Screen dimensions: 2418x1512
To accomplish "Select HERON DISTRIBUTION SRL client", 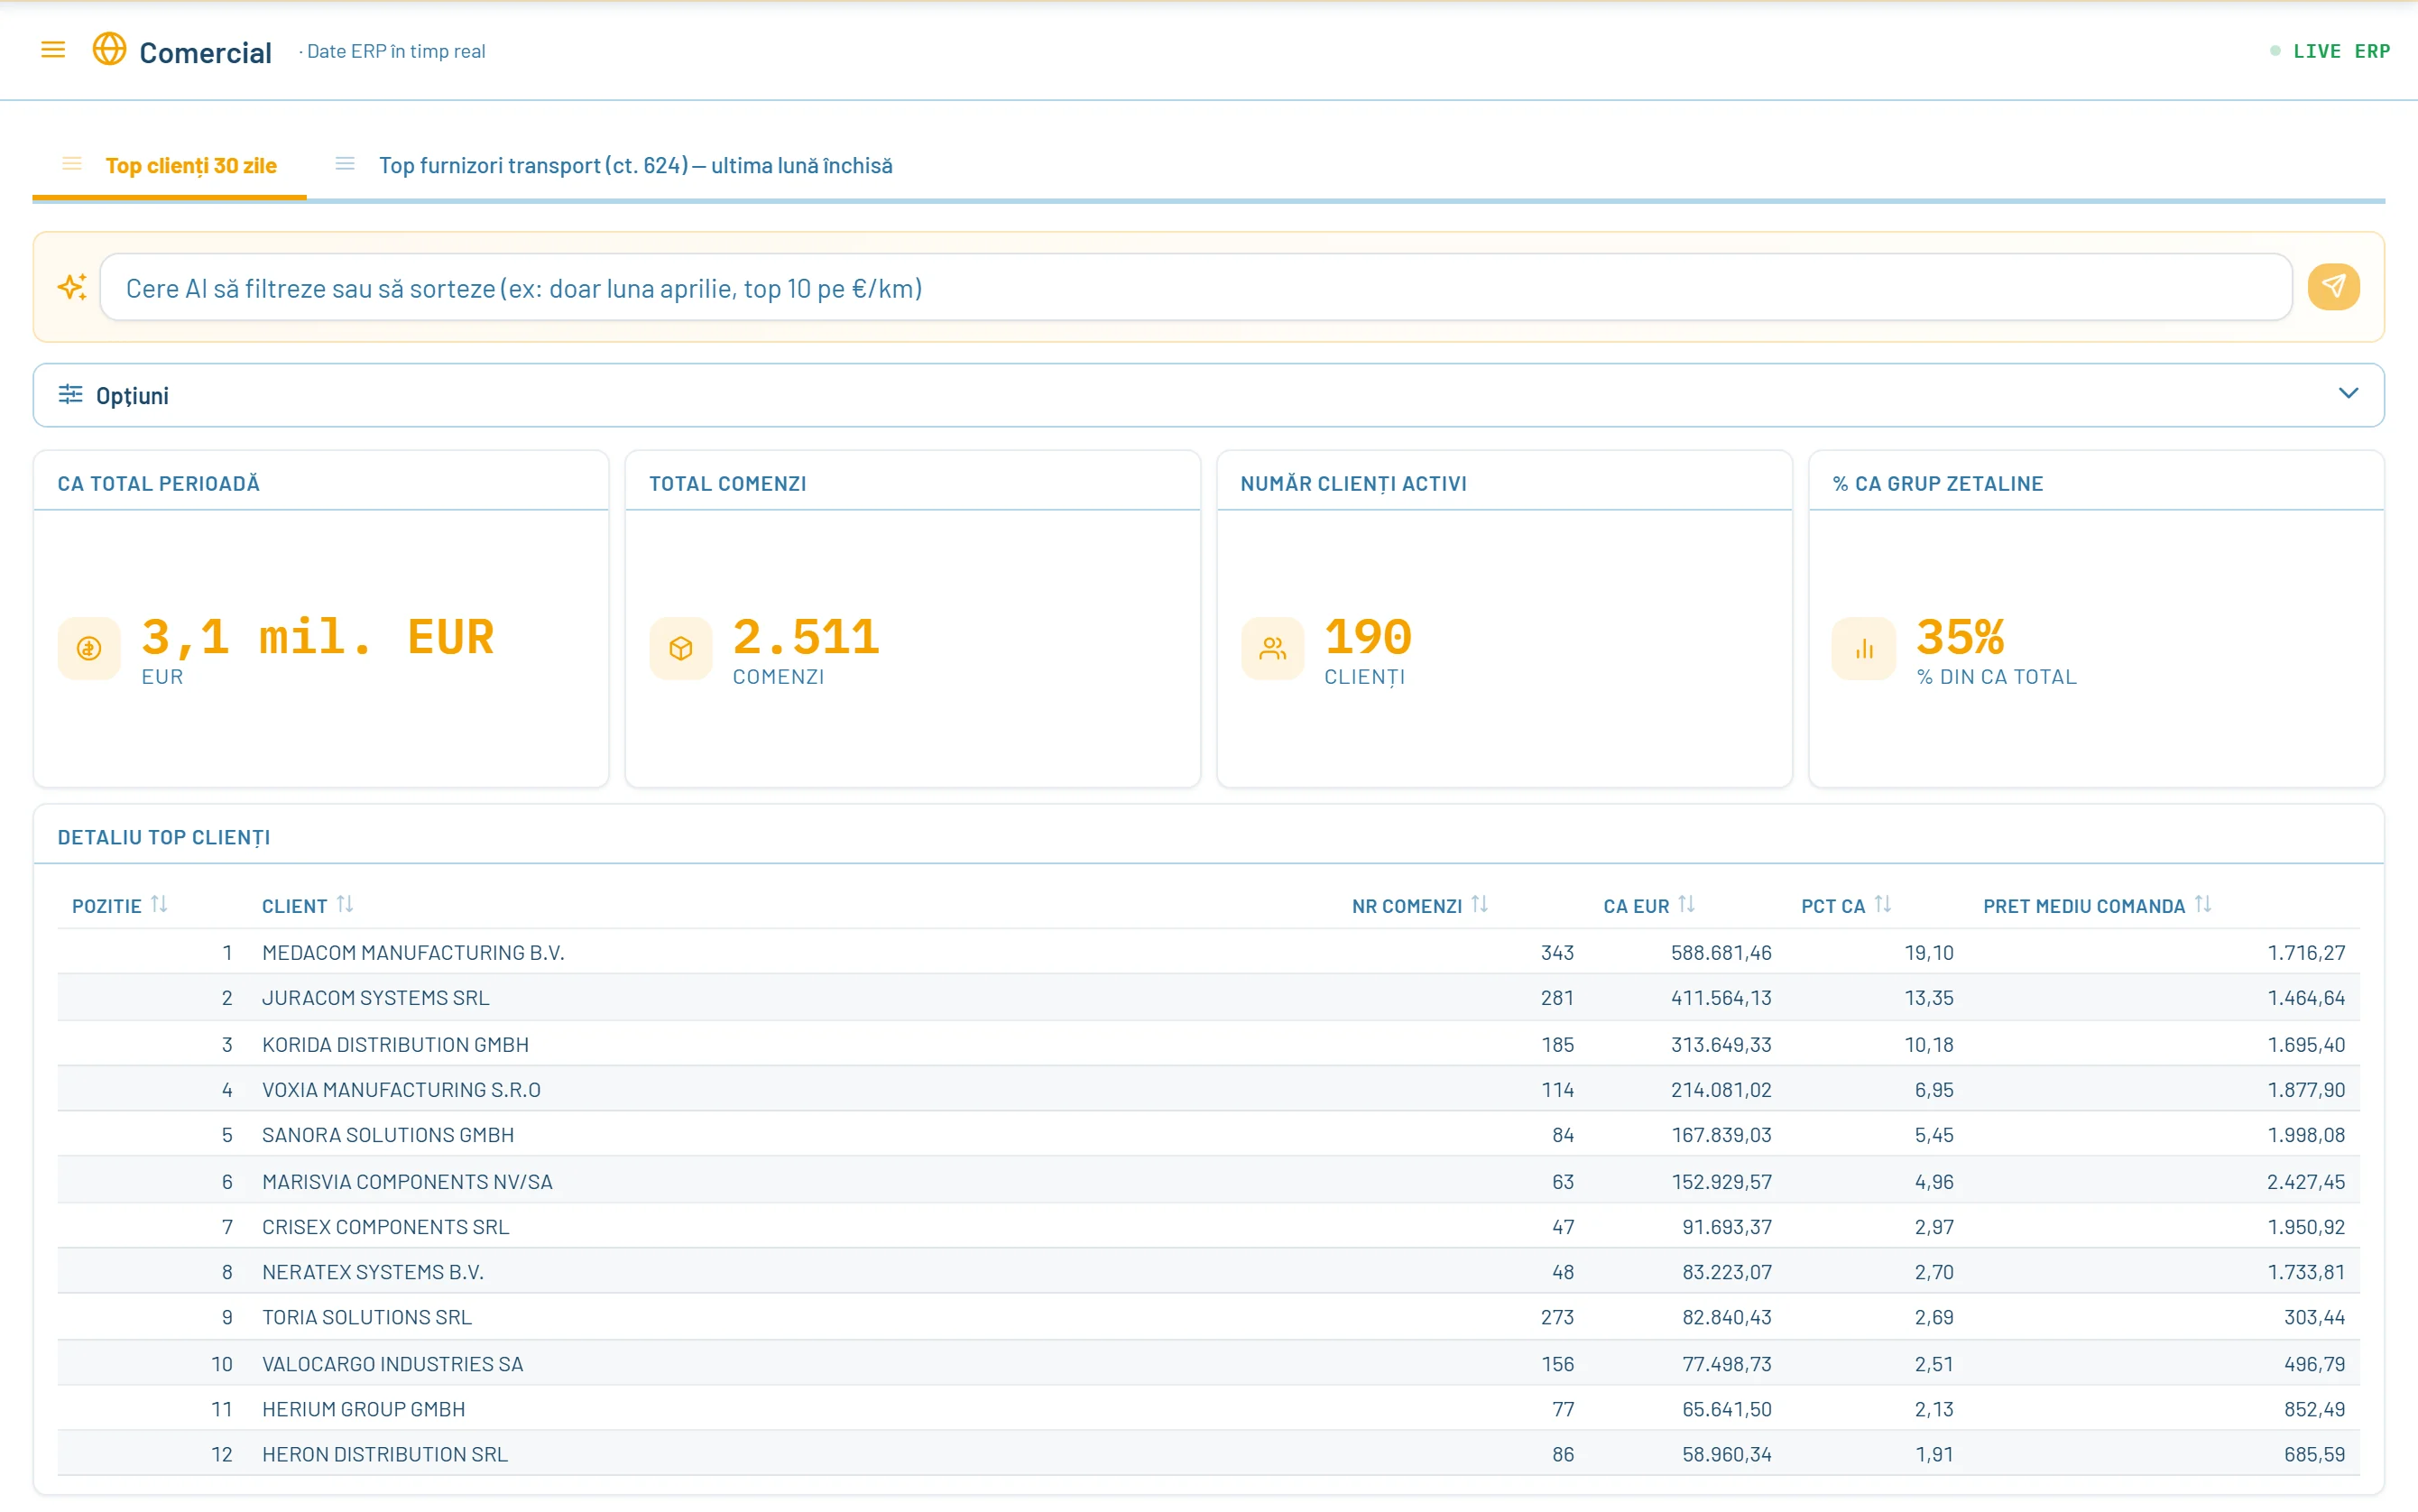I will [385, 1454].
